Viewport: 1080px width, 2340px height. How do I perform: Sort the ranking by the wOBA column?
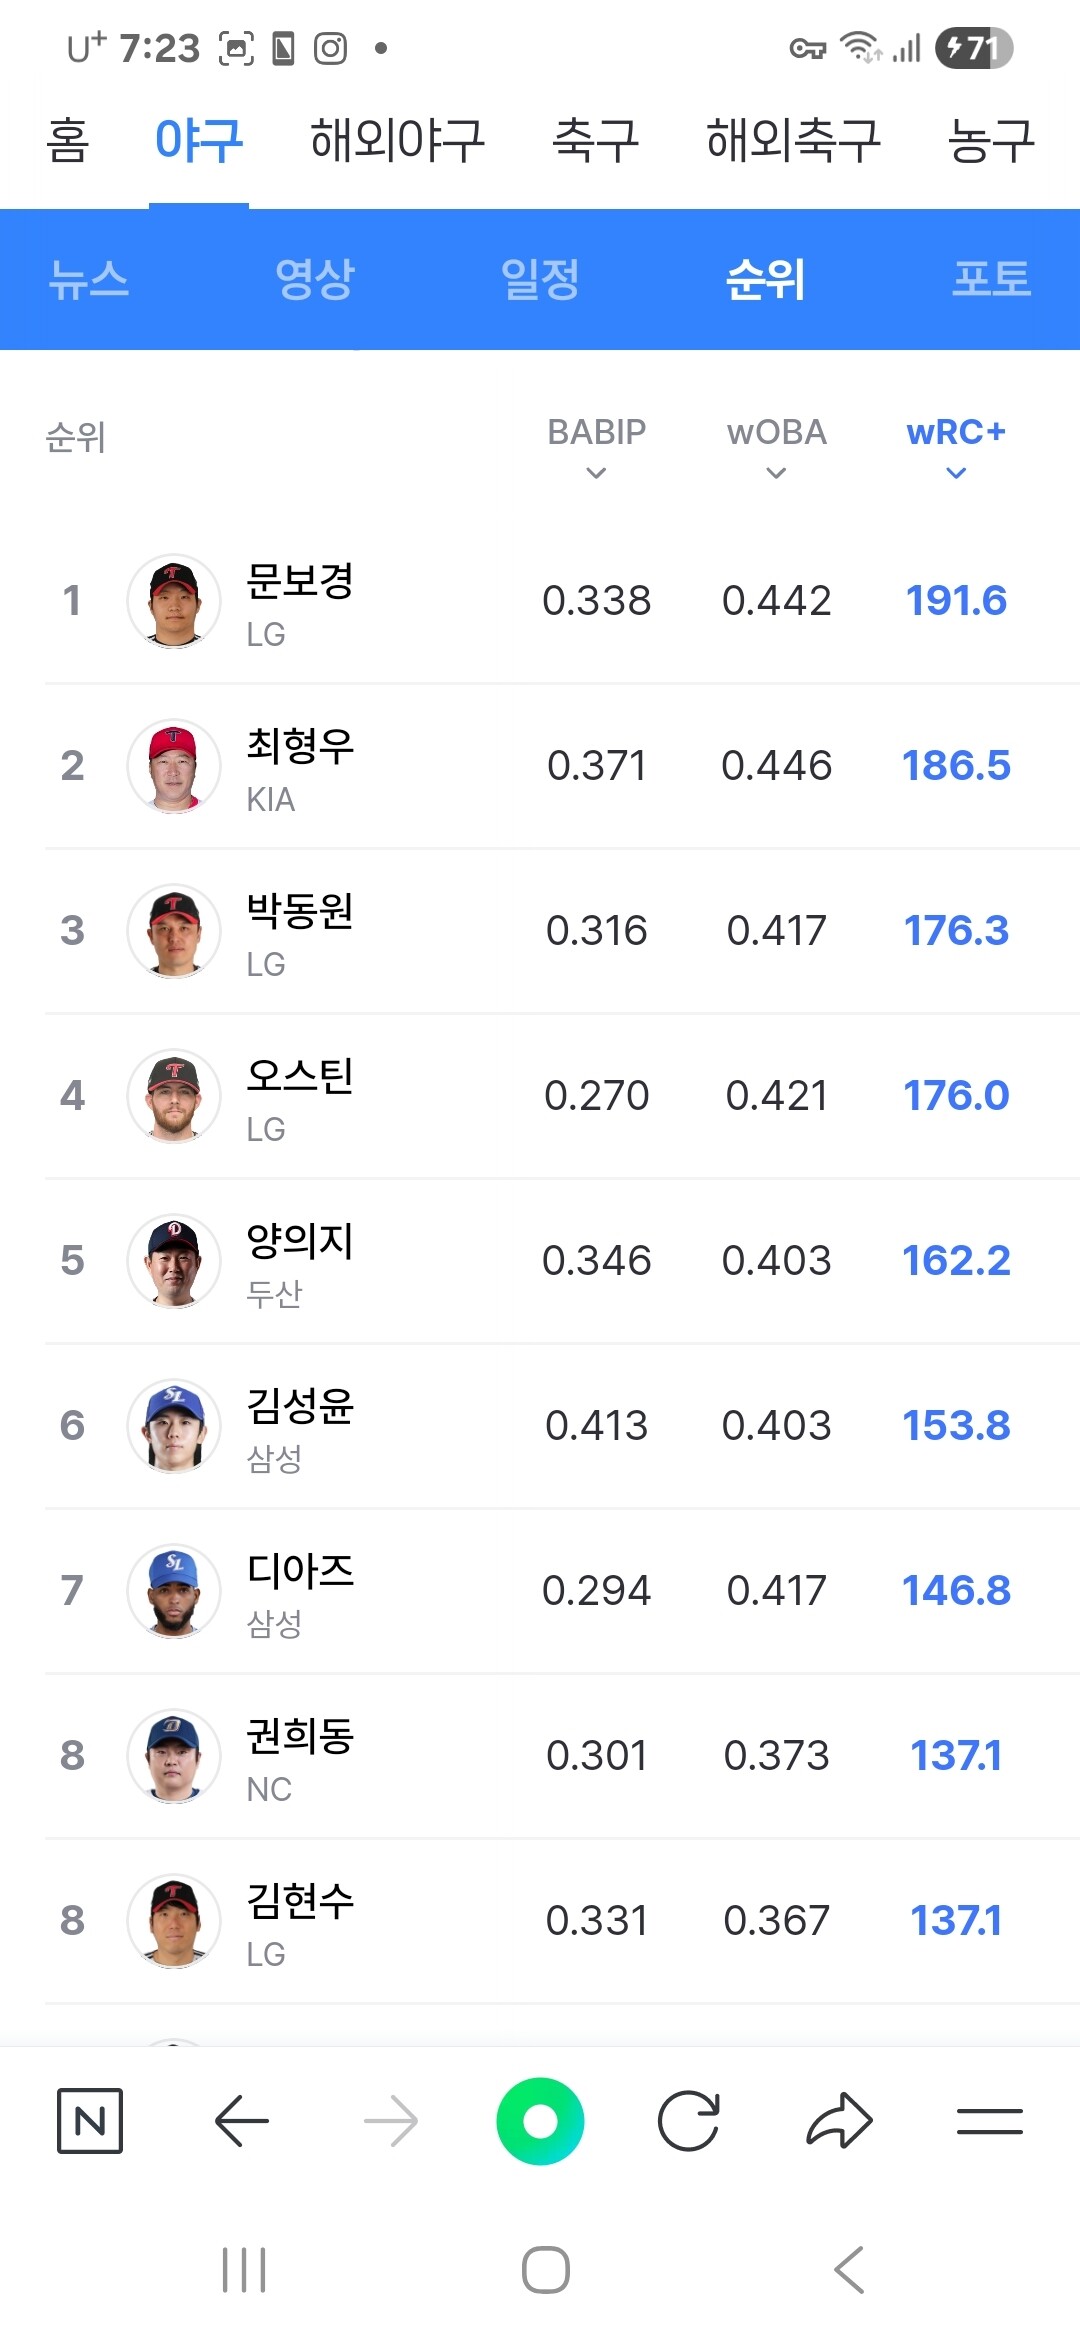pyautogui.click(x=776, y=447)
